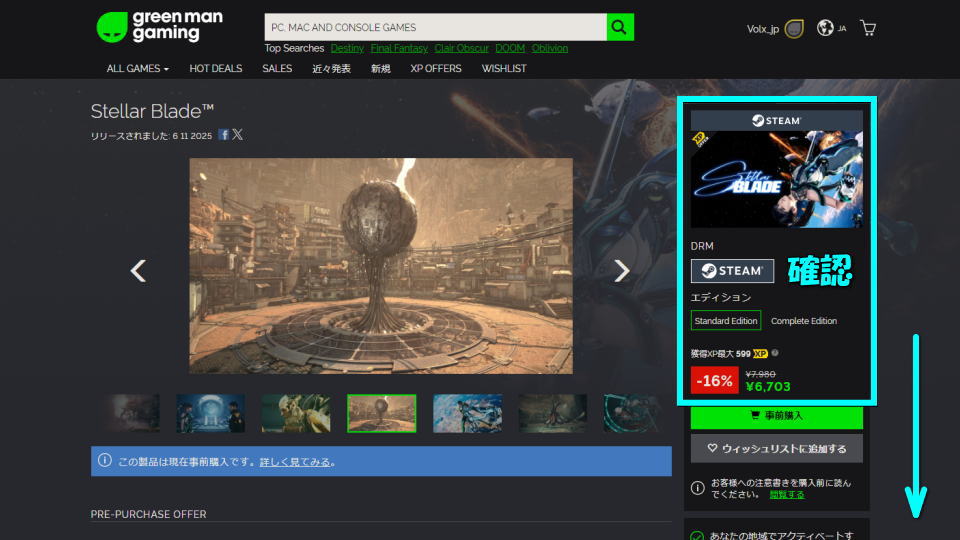The height and width of the screenshot is (540, 960).
Task: Show the previous screenshot with left arrow
Action: click(138, 271)
